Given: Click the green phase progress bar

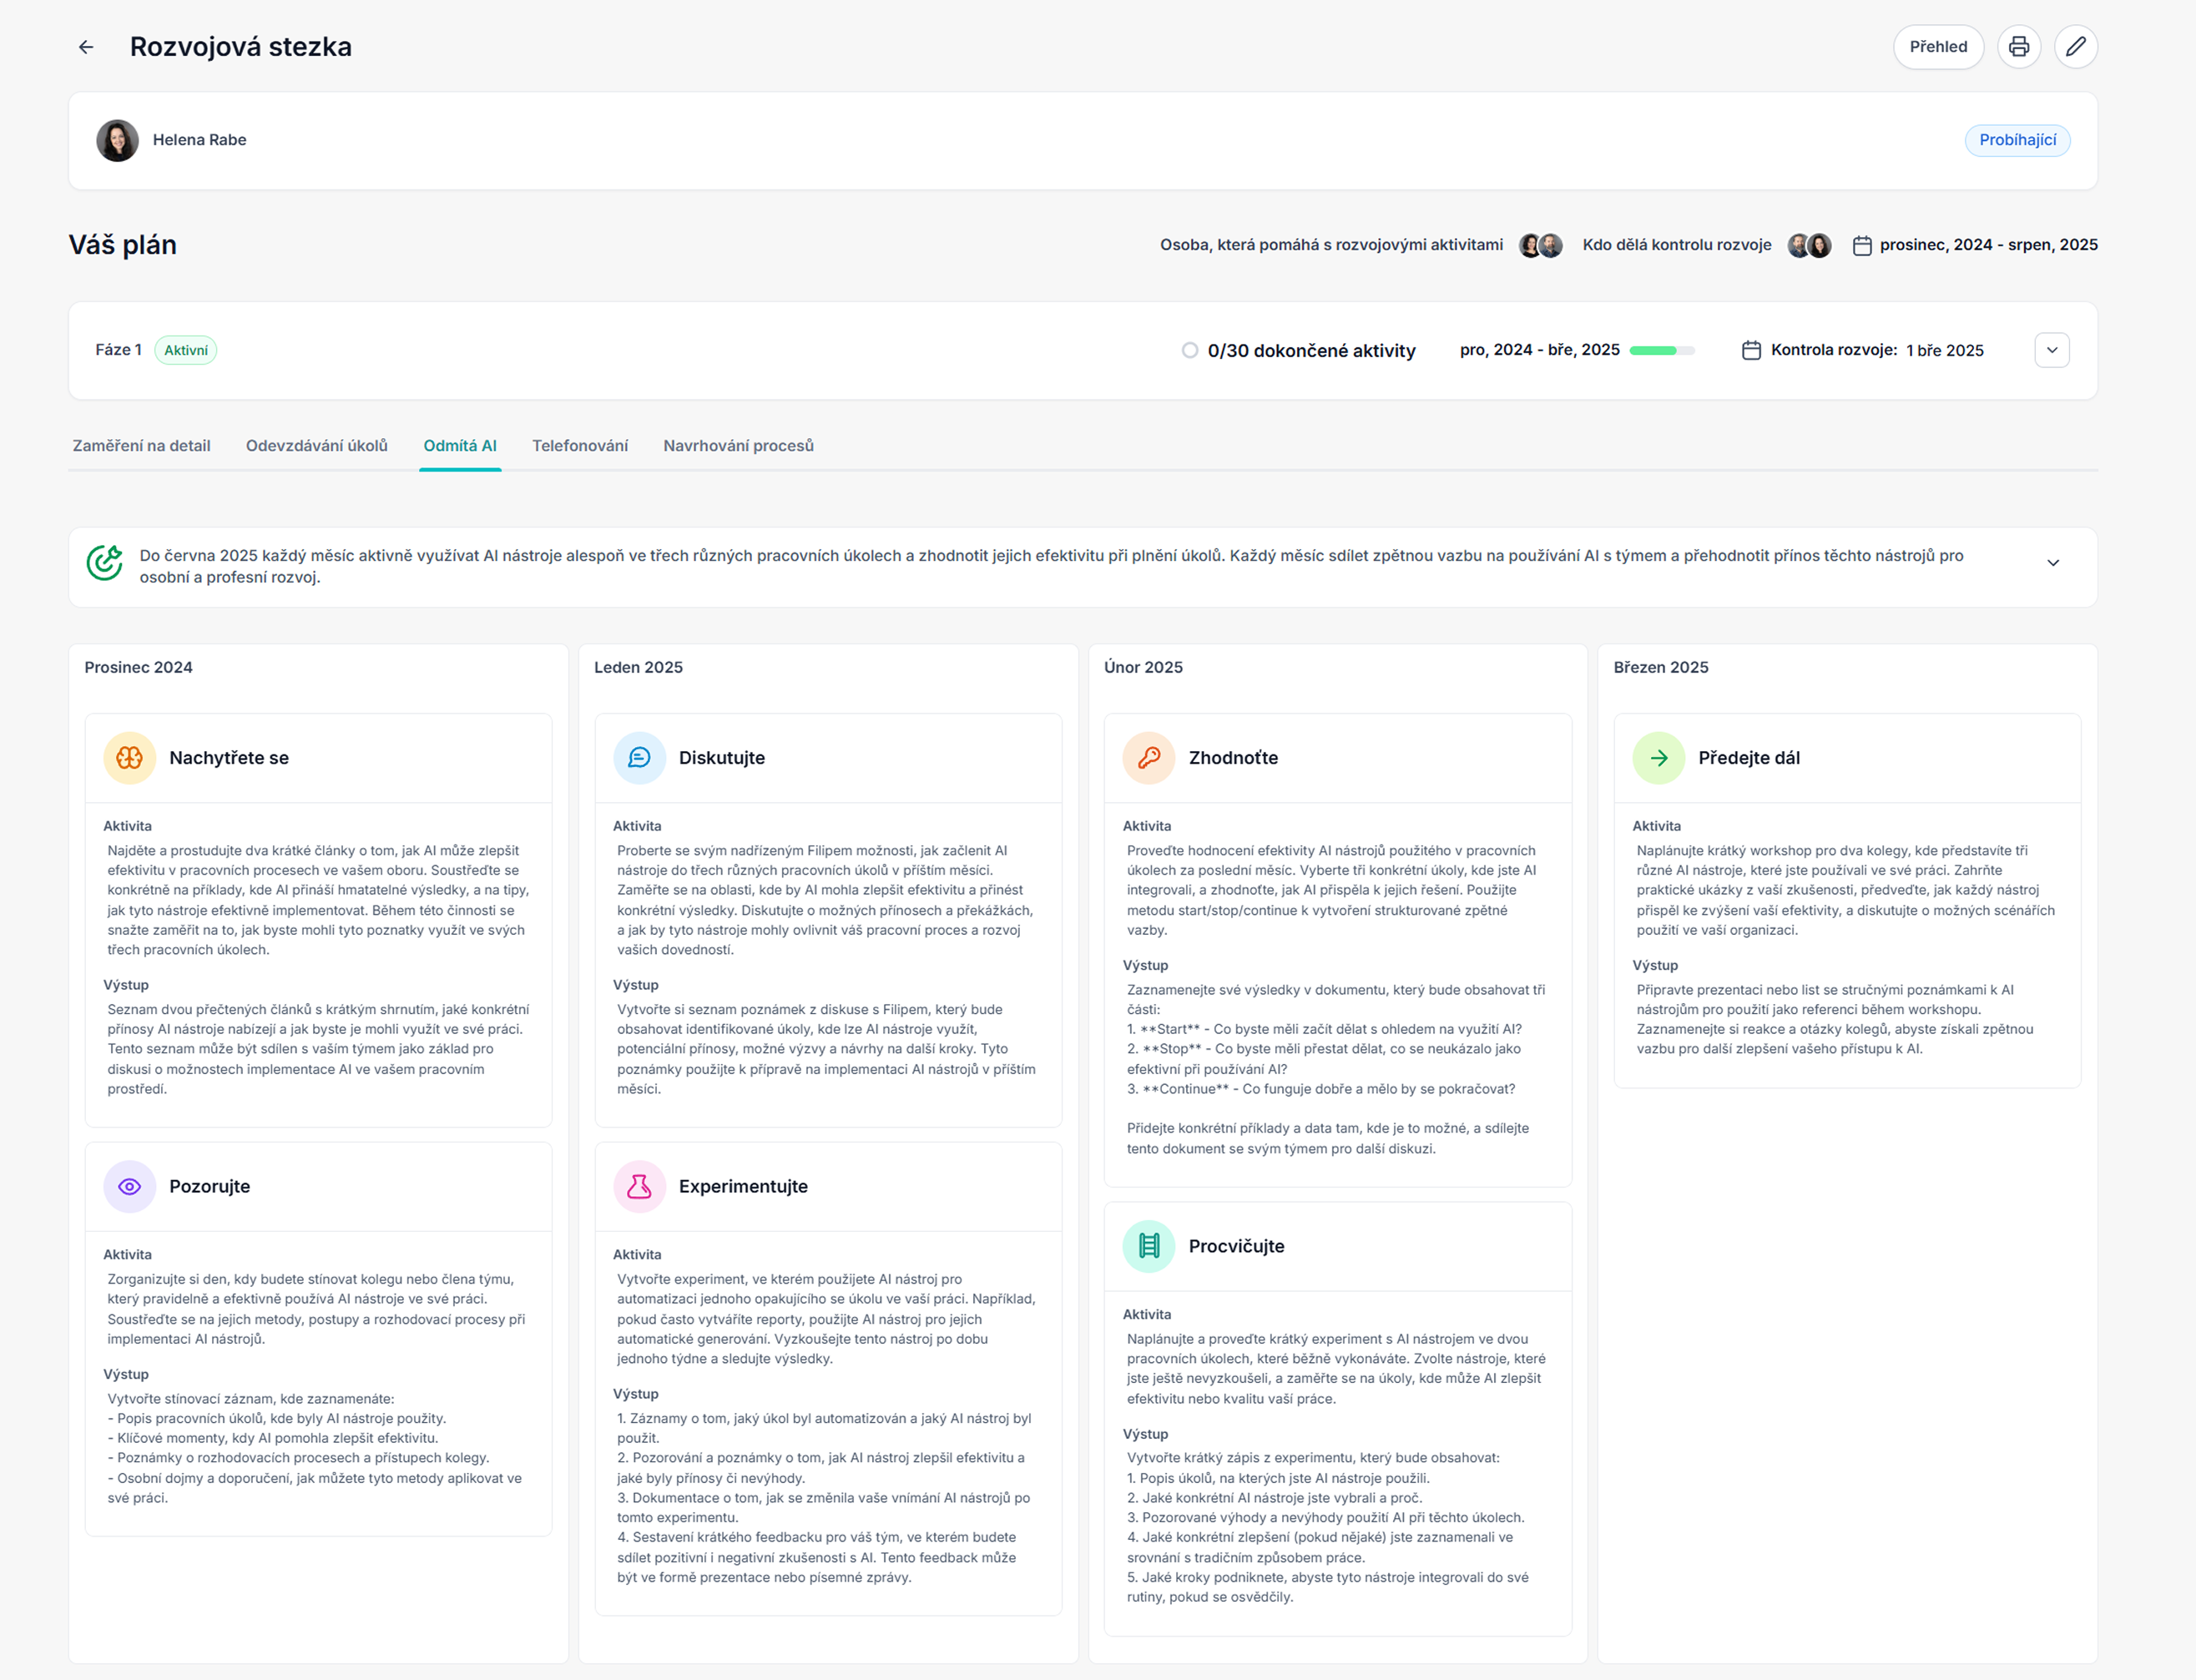Looking at the screenshot, I should click(1660, 350).
